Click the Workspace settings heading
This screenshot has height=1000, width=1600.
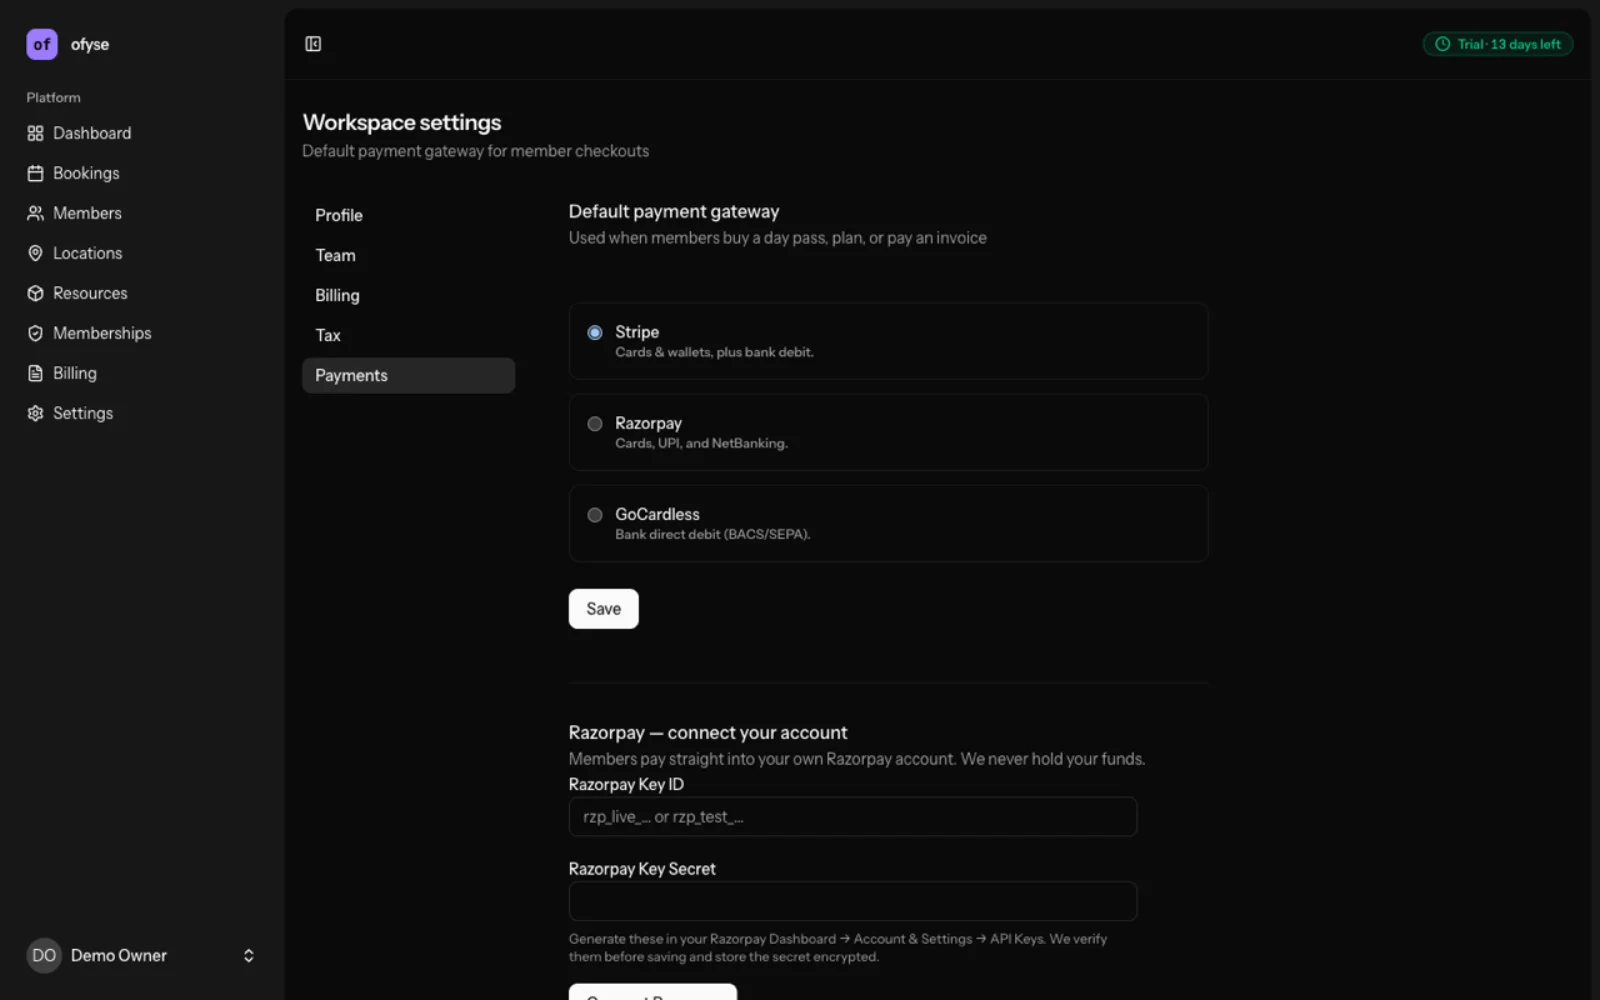pos(402,122)
